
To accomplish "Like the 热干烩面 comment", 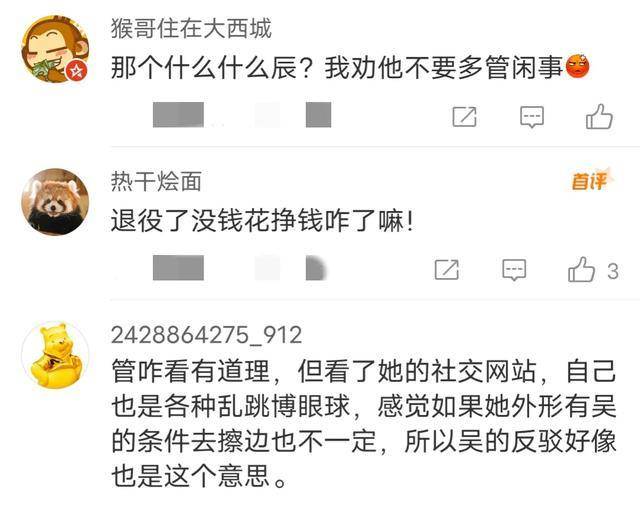I will click(x=581, y=269).
